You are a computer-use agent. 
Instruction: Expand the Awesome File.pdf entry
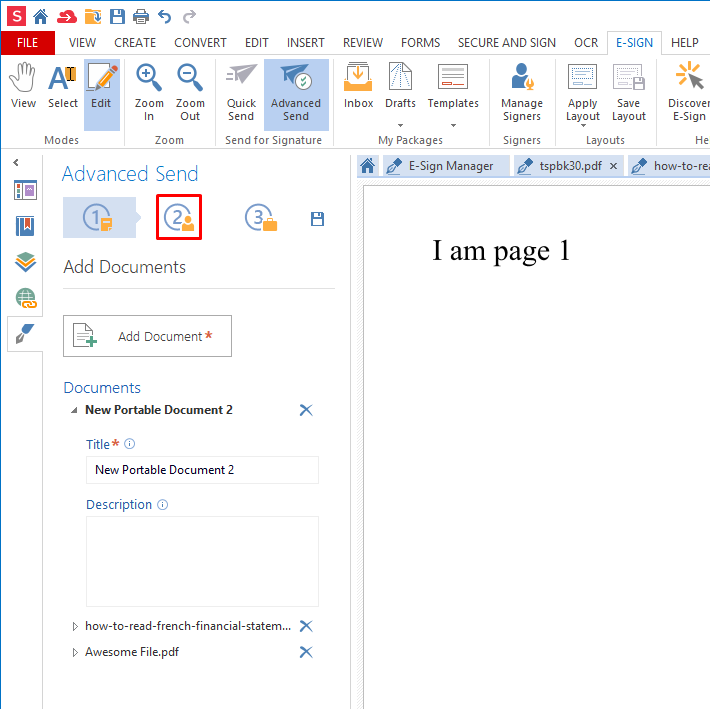(75, 653)
